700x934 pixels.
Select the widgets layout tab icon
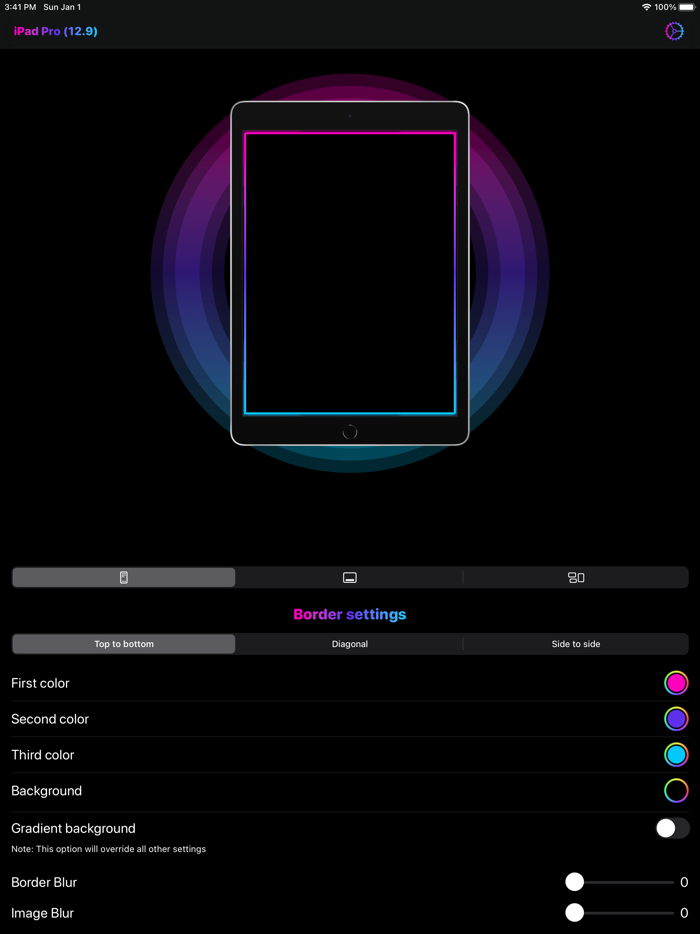[576, 577]
